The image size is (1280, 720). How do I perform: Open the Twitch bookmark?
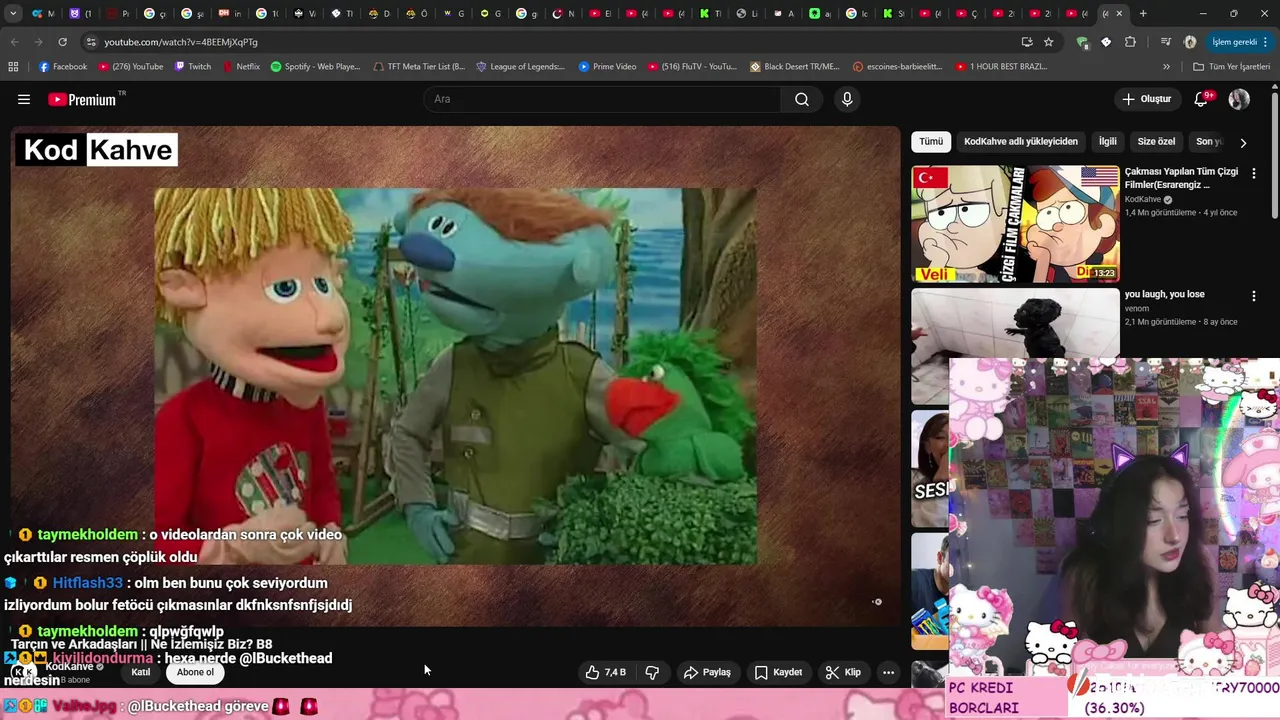(x=193, y=66)
